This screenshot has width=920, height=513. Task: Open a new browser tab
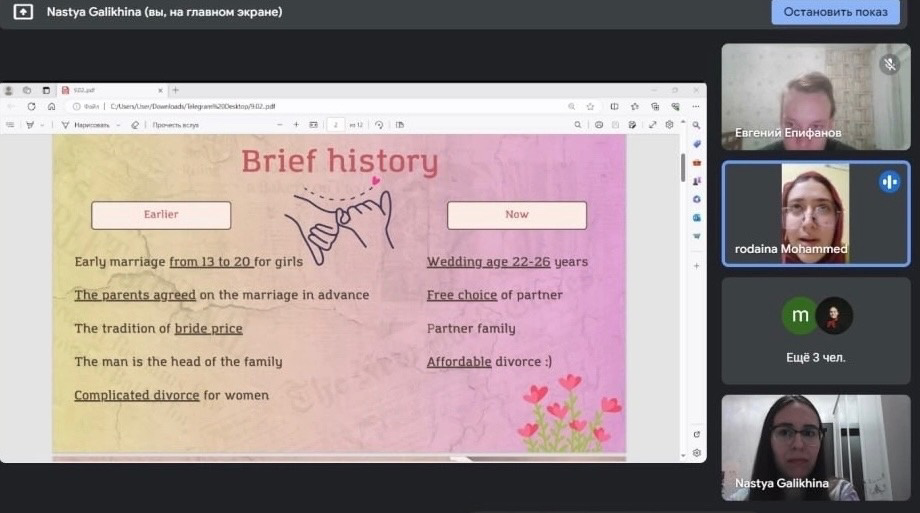(x=176, y=90)
